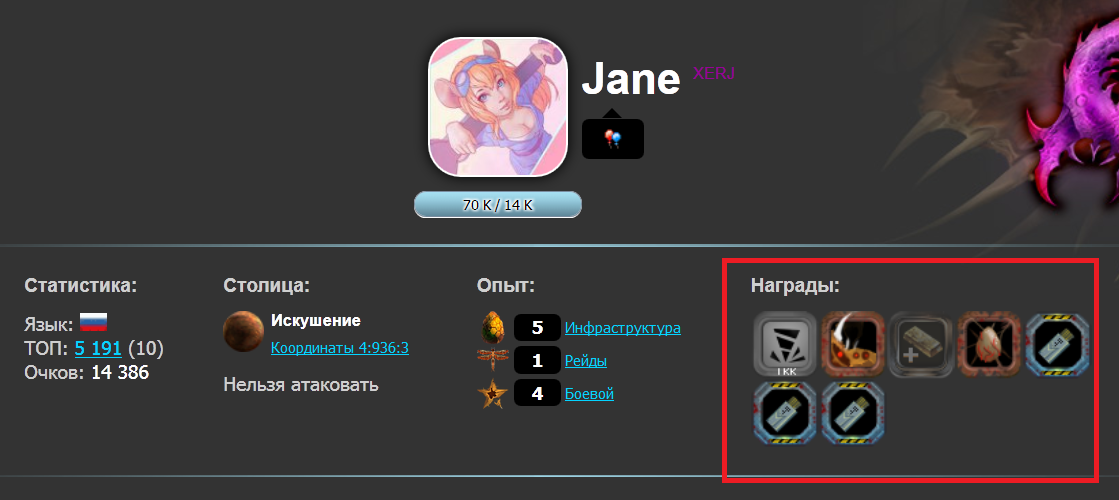Click the XERJ alliance tag
Image resolution: width=1119 pixels, height=500 pixels.
click(x=714, y=73)
